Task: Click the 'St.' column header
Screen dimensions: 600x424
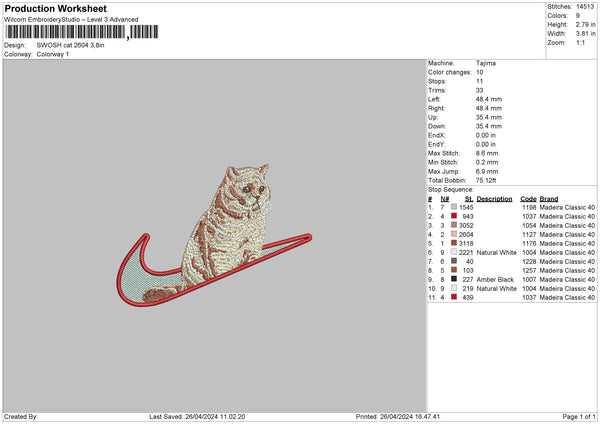Action: [x=469, y=199]
